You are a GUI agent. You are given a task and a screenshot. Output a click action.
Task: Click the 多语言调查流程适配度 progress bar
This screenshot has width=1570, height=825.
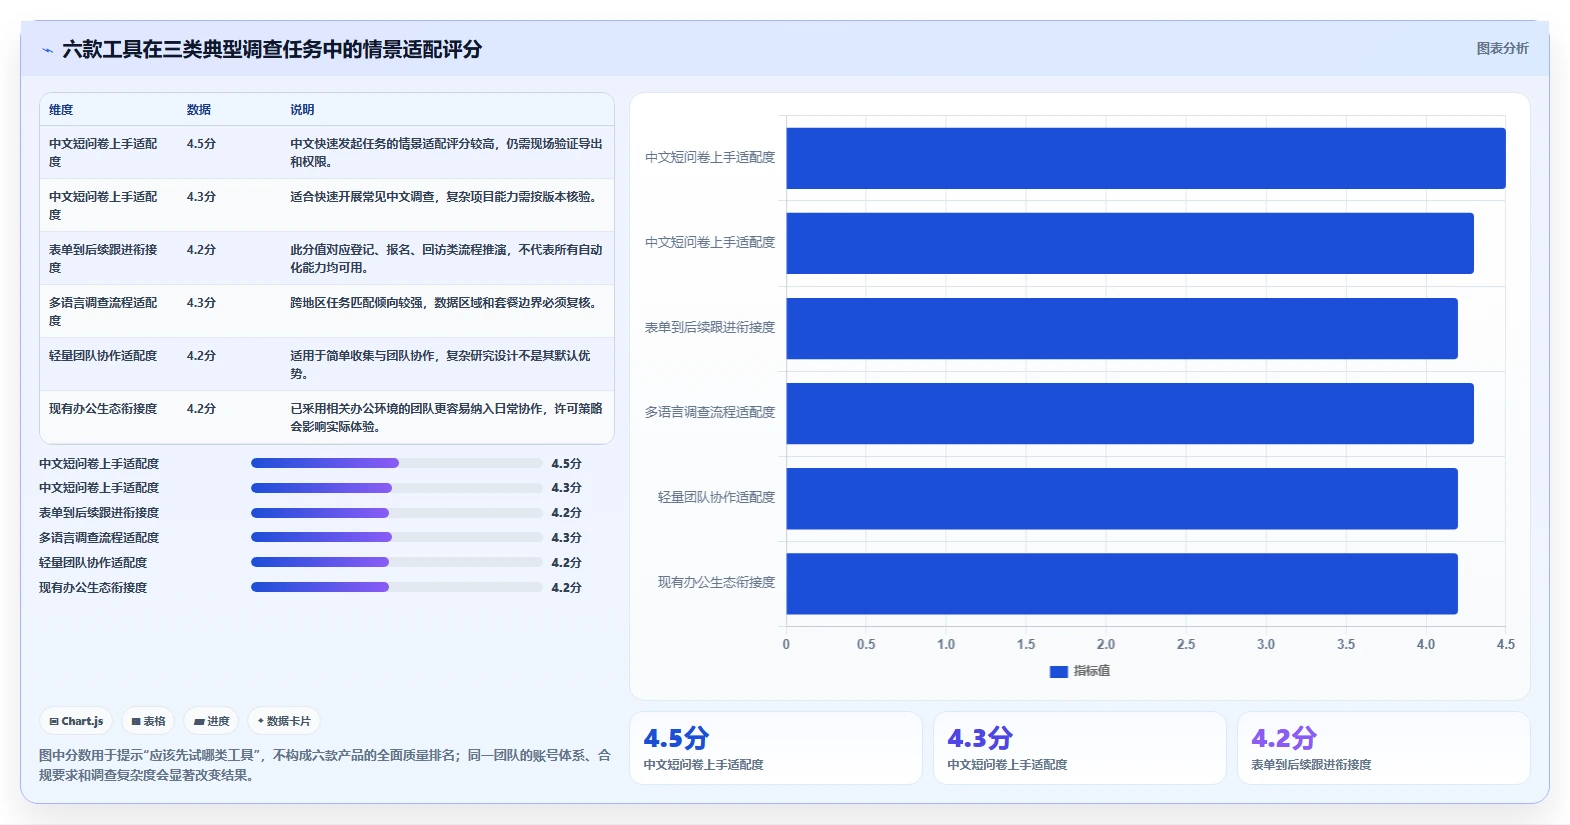pyautogui.click(x=396, y=537)
